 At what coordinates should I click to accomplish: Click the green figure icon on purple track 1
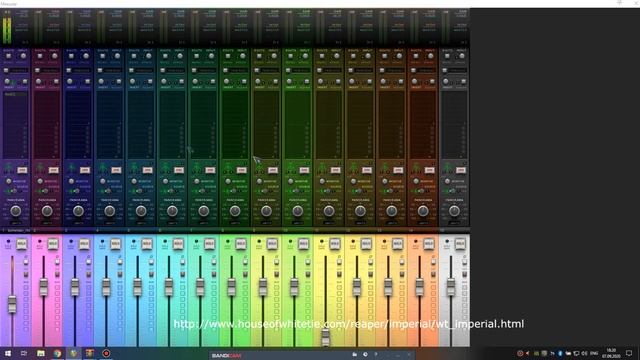[x=9, y=168]
